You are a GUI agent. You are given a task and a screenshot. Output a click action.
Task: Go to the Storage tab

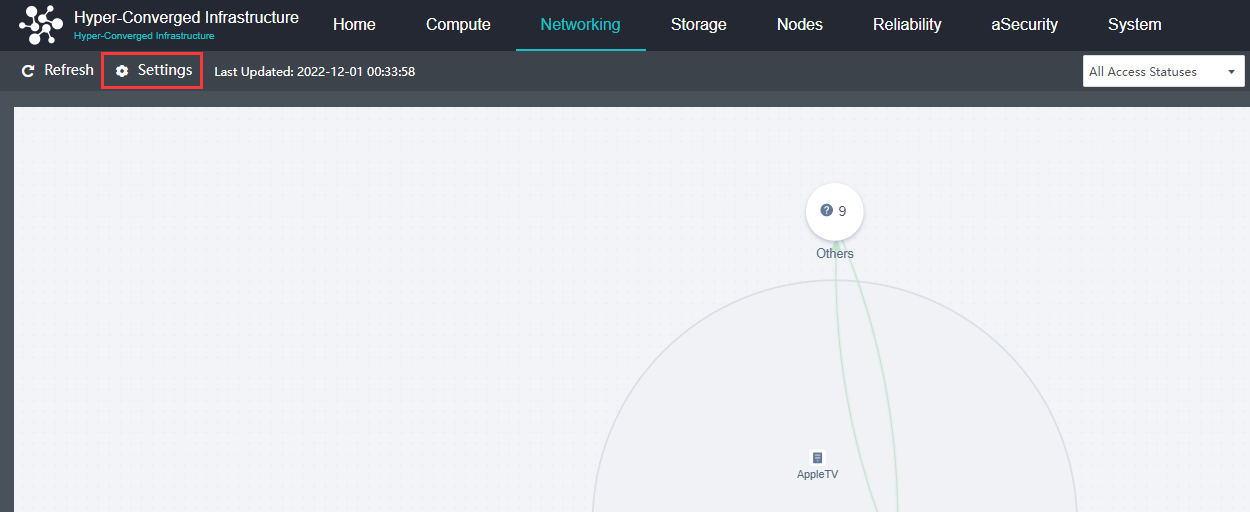tap(698, 25)
